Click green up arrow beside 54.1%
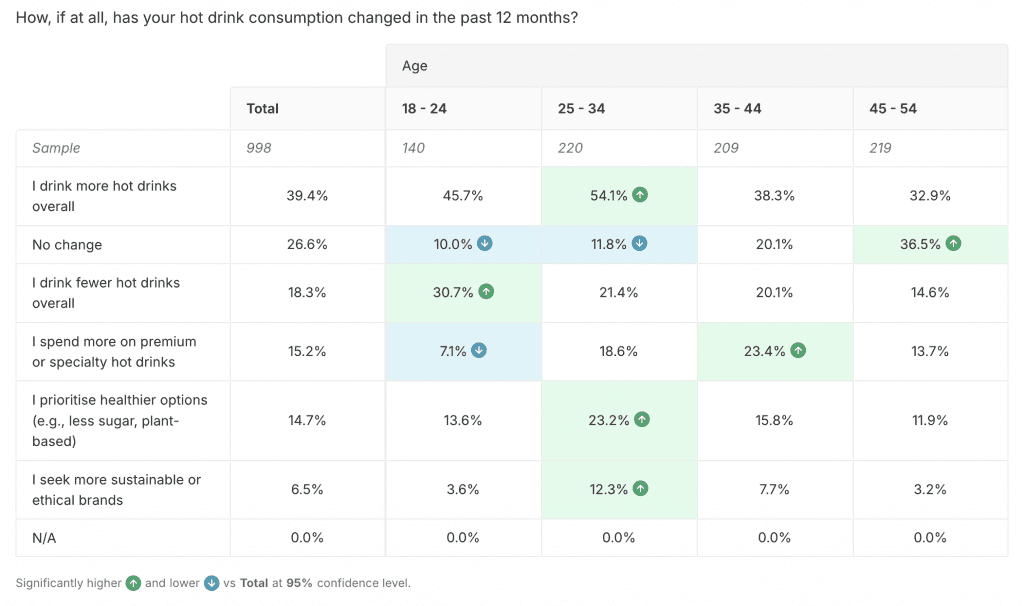This screenshot has width=1024, height=606. pyautogui.click(x=640, y=195)
